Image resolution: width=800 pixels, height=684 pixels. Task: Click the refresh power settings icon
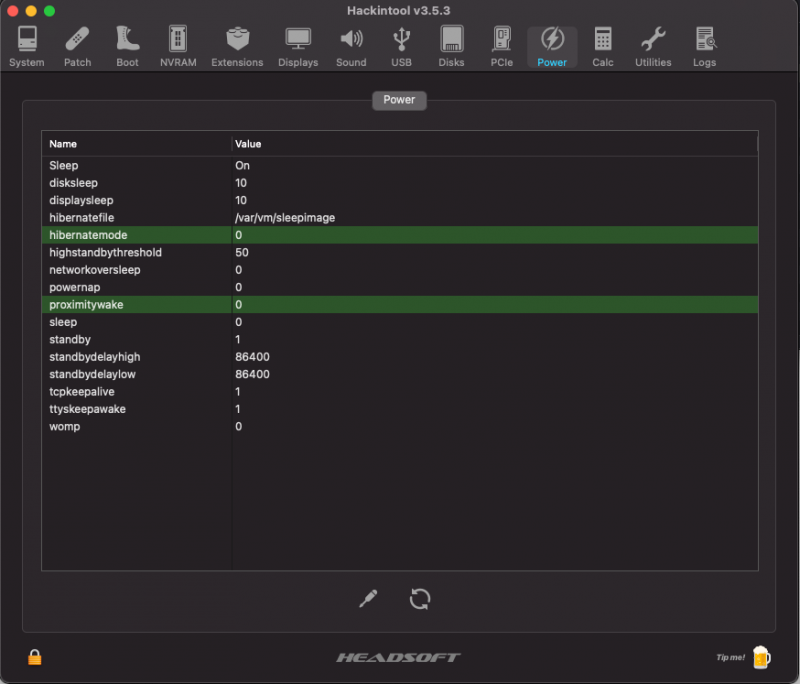[x=420, y=599]
